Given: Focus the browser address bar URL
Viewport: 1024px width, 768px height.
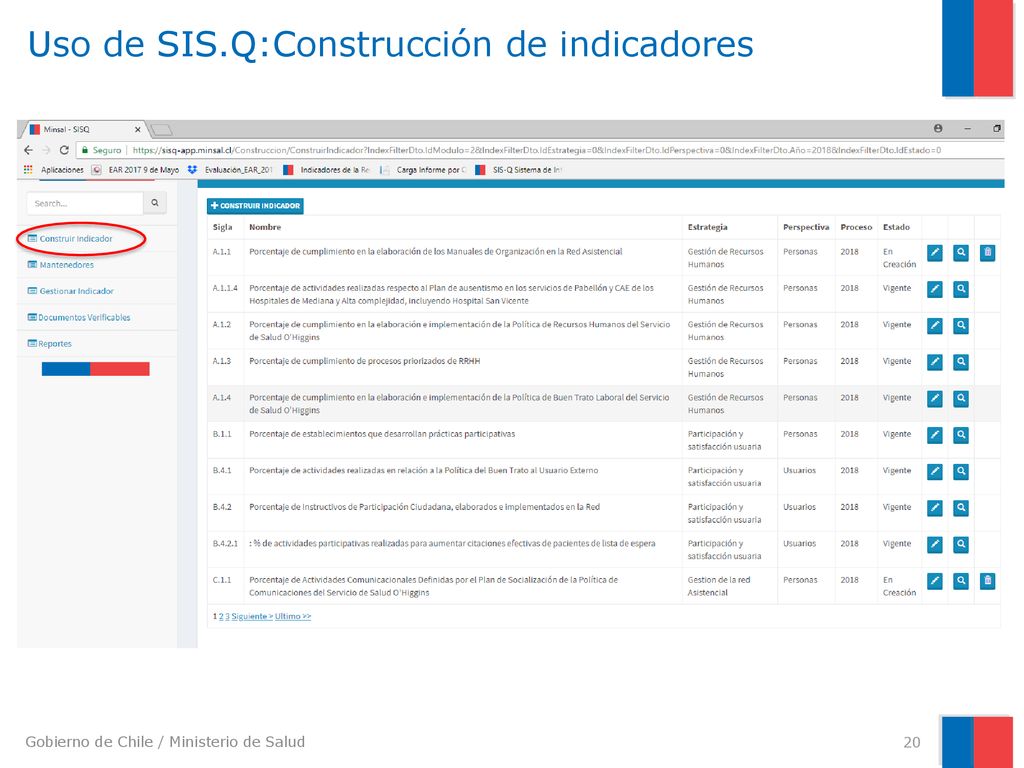Looking at the screenshot, I should [x=537, y=150].
